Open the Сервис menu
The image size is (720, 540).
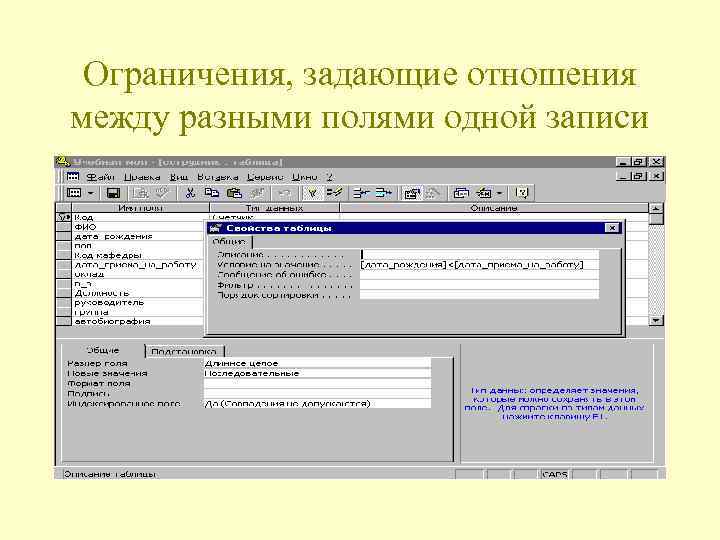265,177
